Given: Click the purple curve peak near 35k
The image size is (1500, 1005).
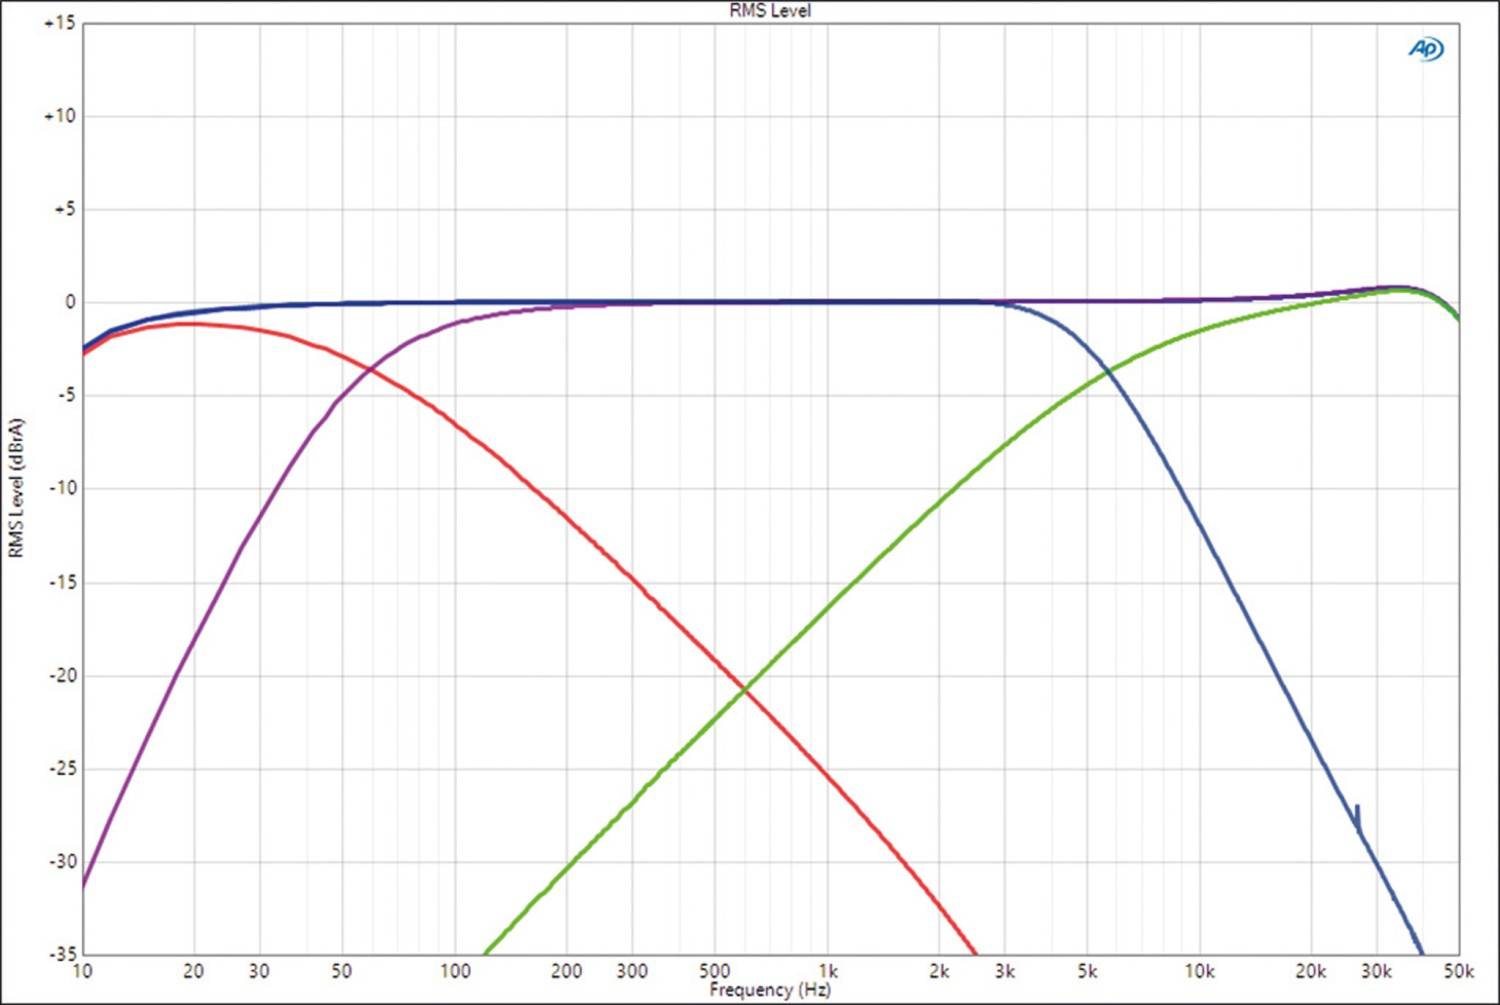Looking at the screenshot, I should coord(1390,286).
